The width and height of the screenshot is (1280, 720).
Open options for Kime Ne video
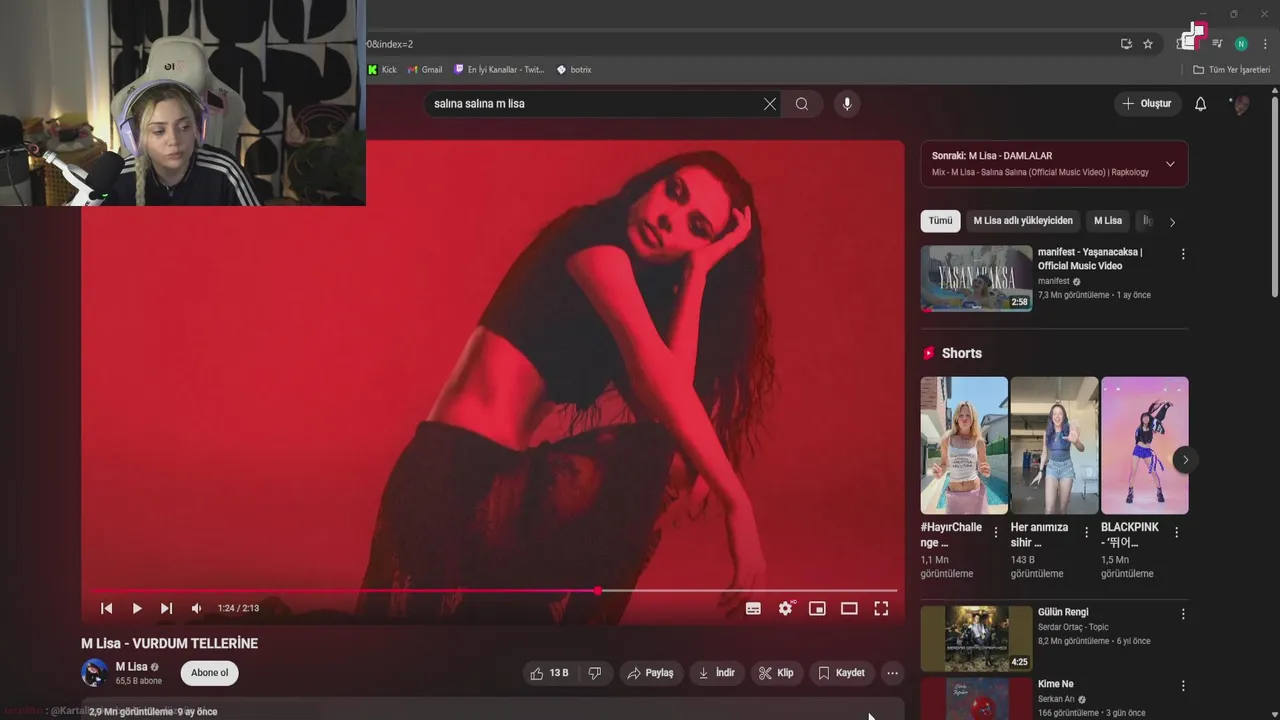pyautogui.click(x=1183, y=686)
